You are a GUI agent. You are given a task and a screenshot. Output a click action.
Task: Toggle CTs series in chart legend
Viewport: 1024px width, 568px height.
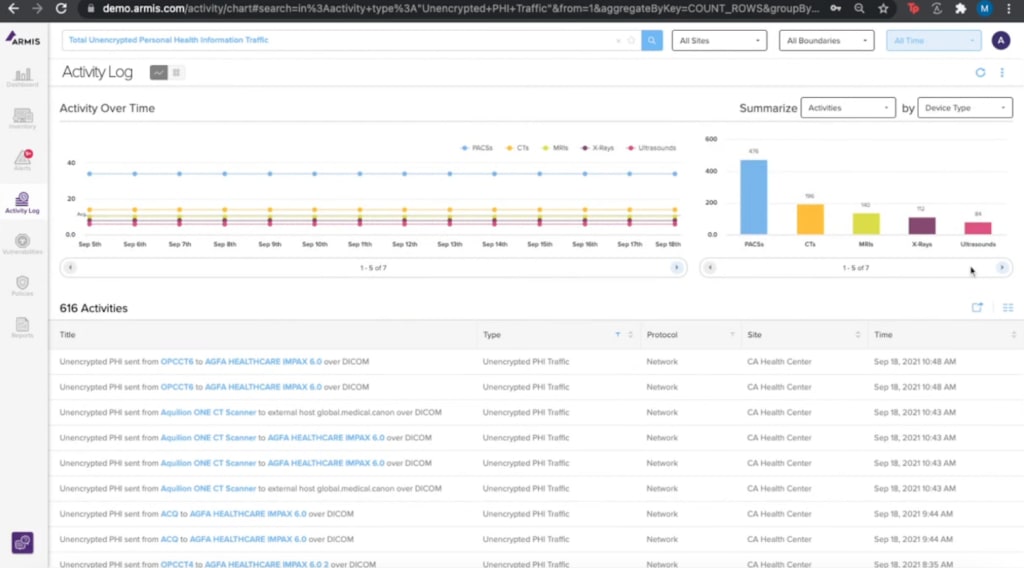(518, 148)
